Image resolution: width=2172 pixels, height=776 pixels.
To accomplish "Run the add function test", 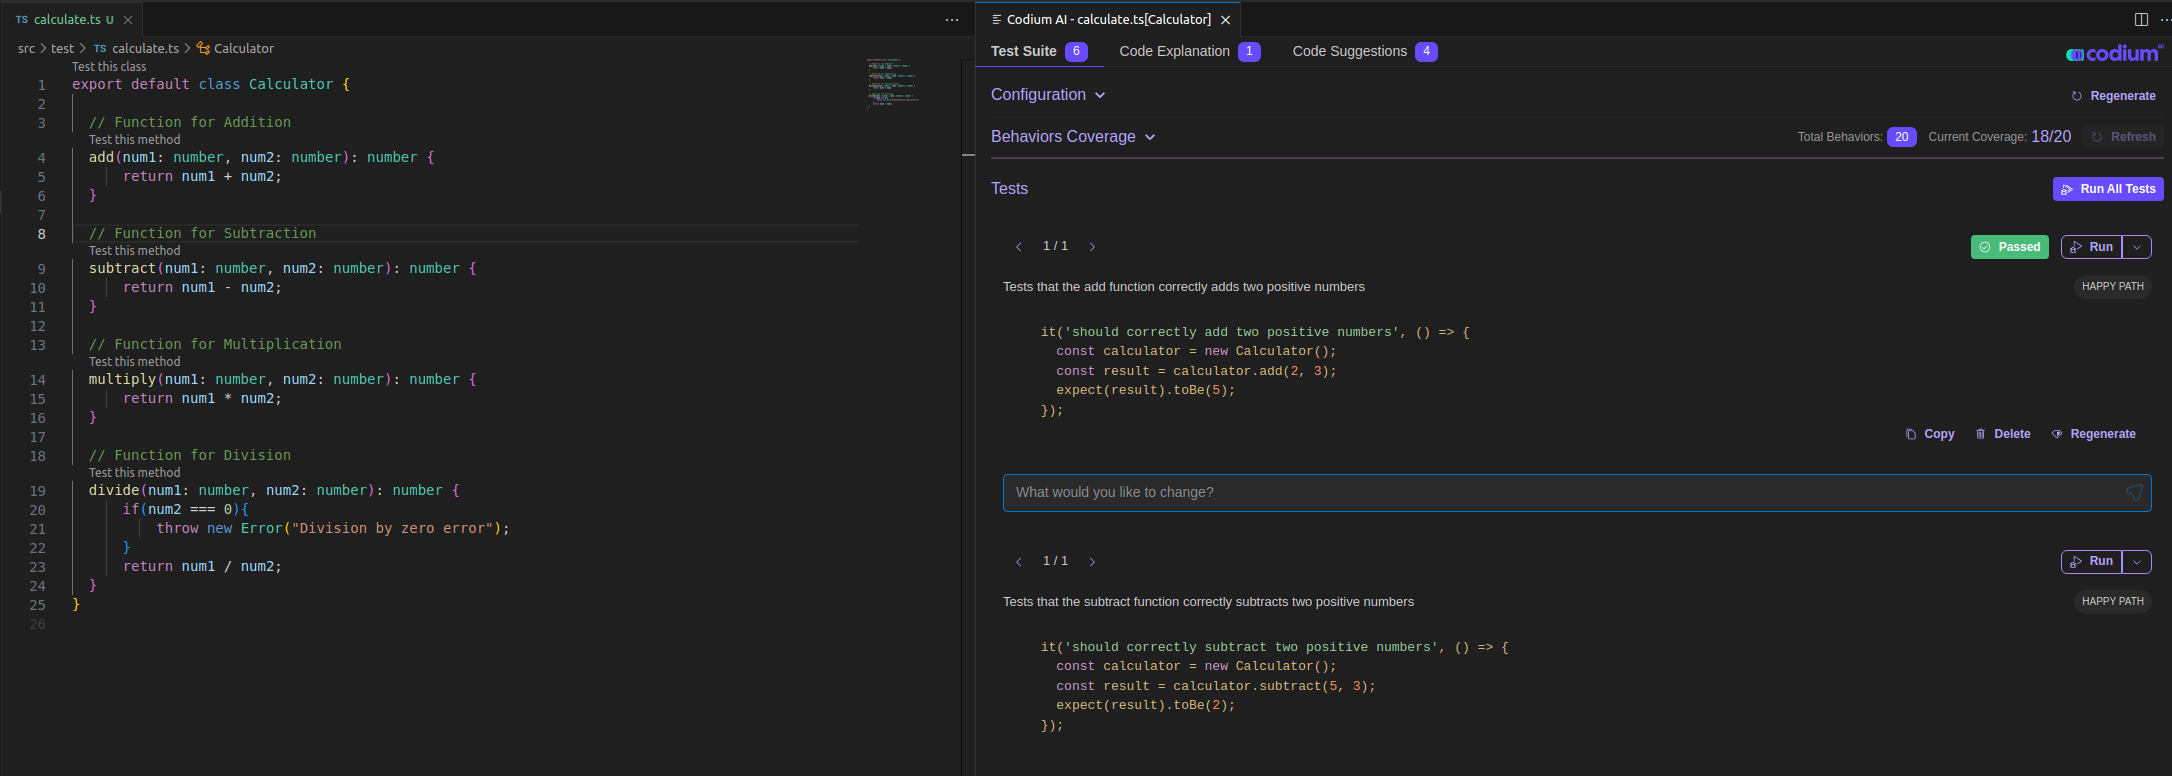I will 2091,247.
